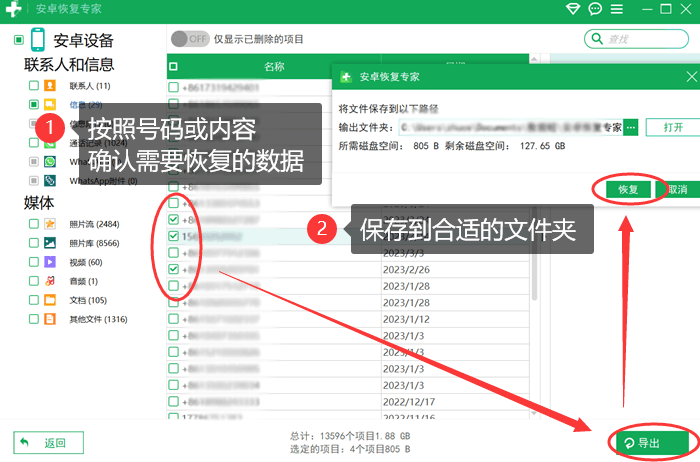Check the 音频 (1) checkbox
This screenshot has height=462, width=700.
[33, 281]
